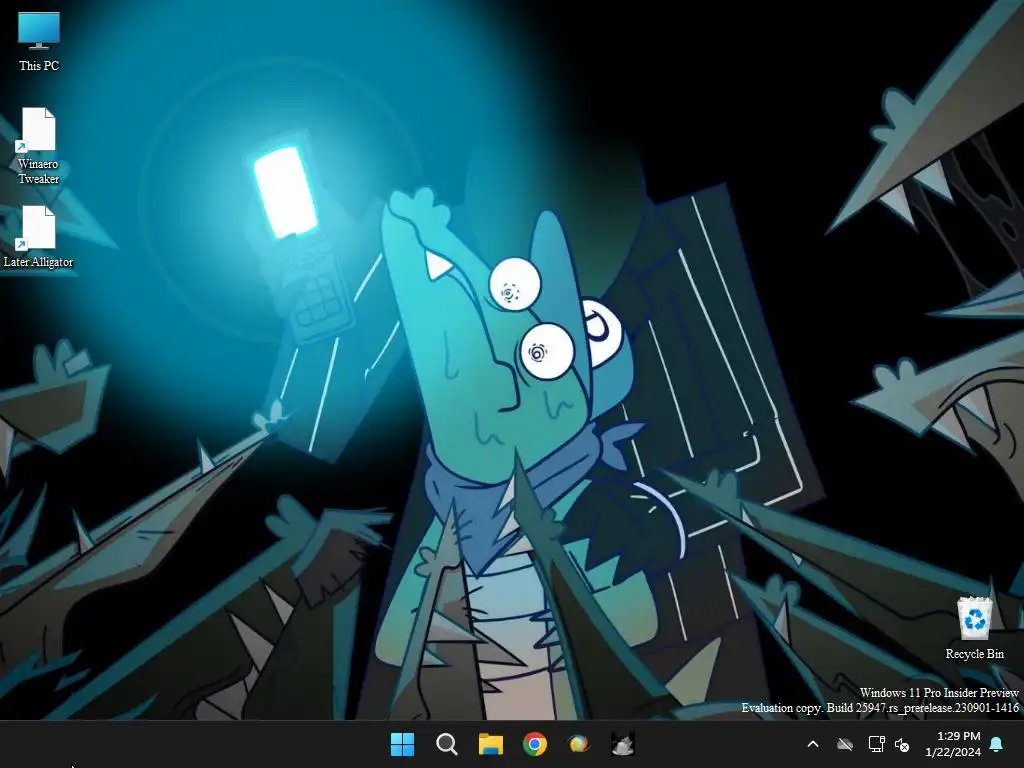
Task: Expand the hidden system tray icons
Action: click(813, 744)
